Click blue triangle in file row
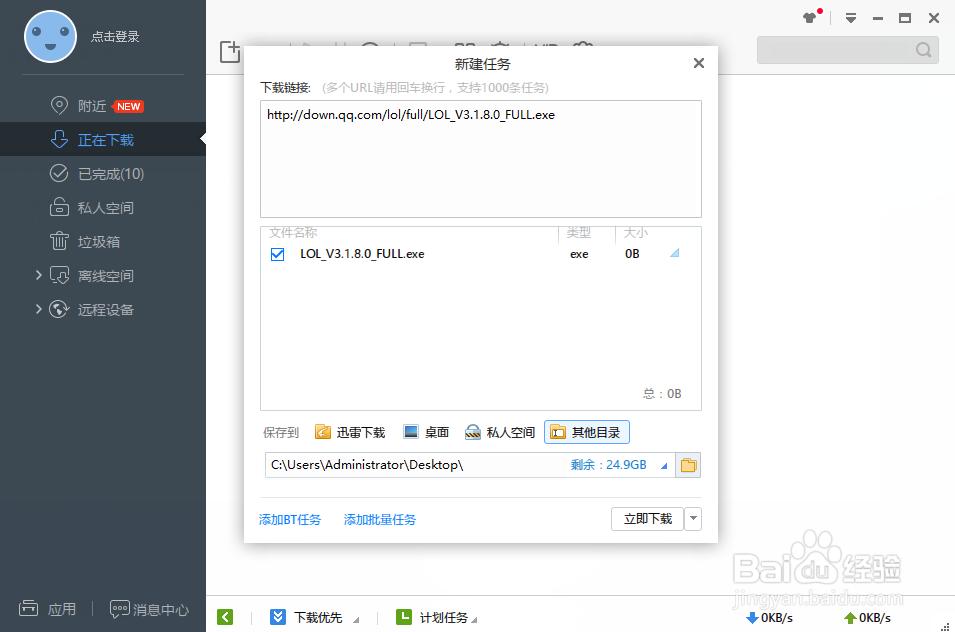The width and height of the screenshot is (955, 632). 675,253
